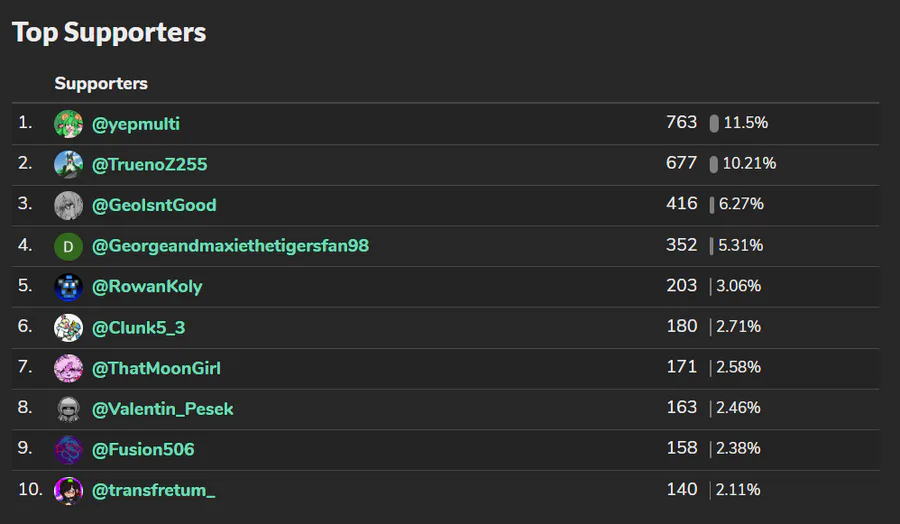Click Fusion506's avatar image
The height and width of the screenshot is (524, 900).
tap(68, 450)
